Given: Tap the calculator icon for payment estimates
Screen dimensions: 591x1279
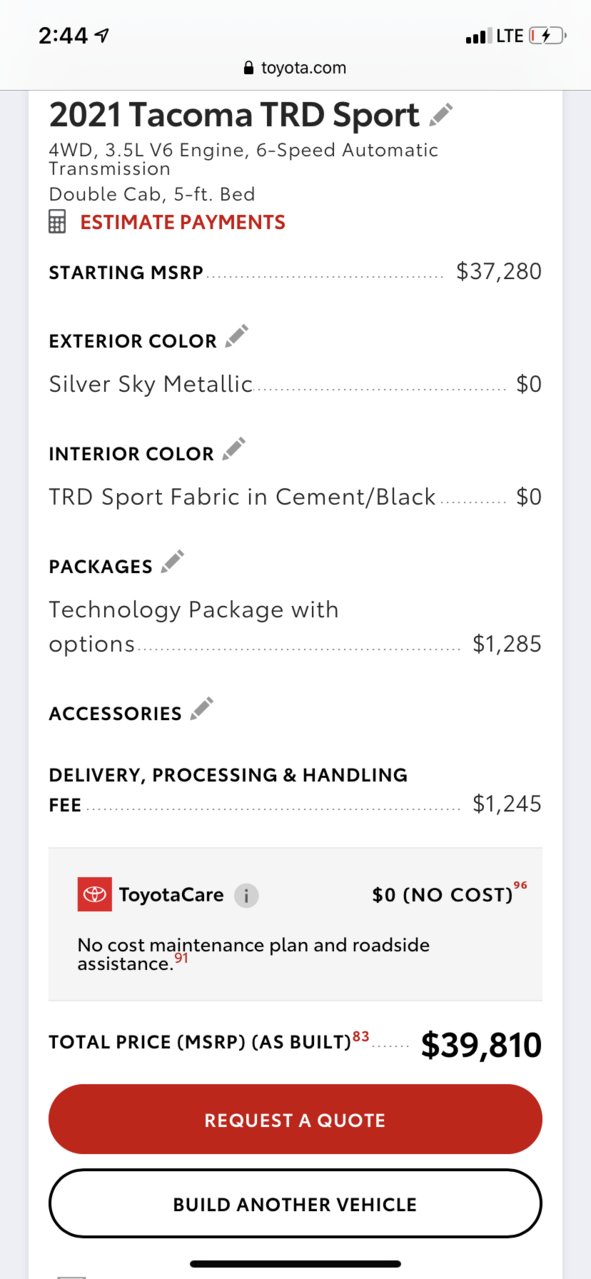Looking at the screenshot, I should (x=58, y=222).
